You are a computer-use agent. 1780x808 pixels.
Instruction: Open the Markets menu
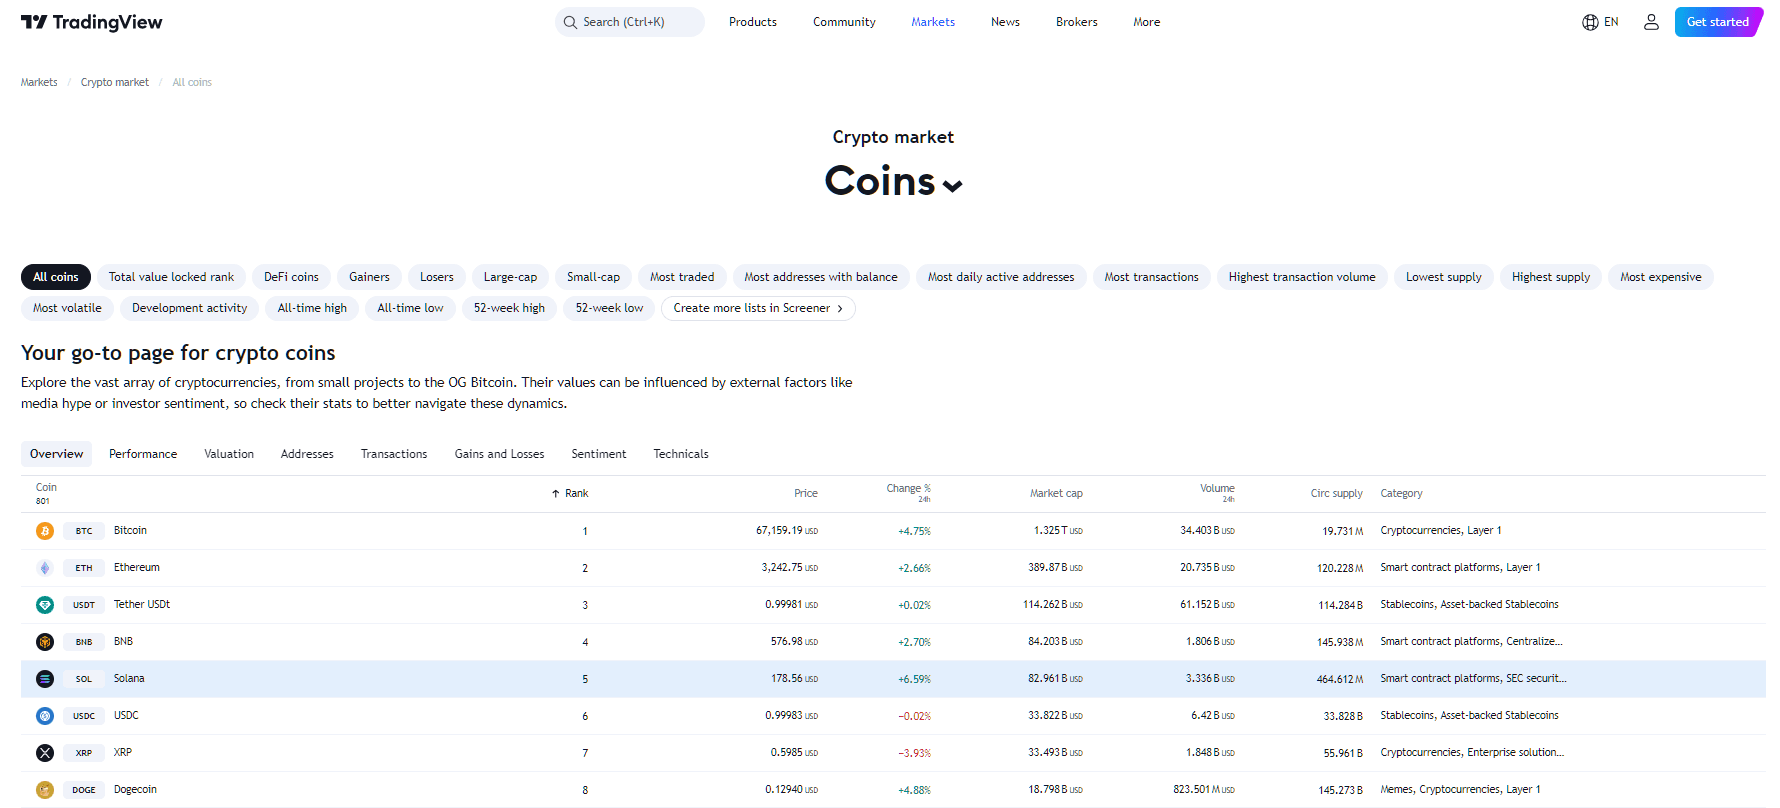coord(933,22)
